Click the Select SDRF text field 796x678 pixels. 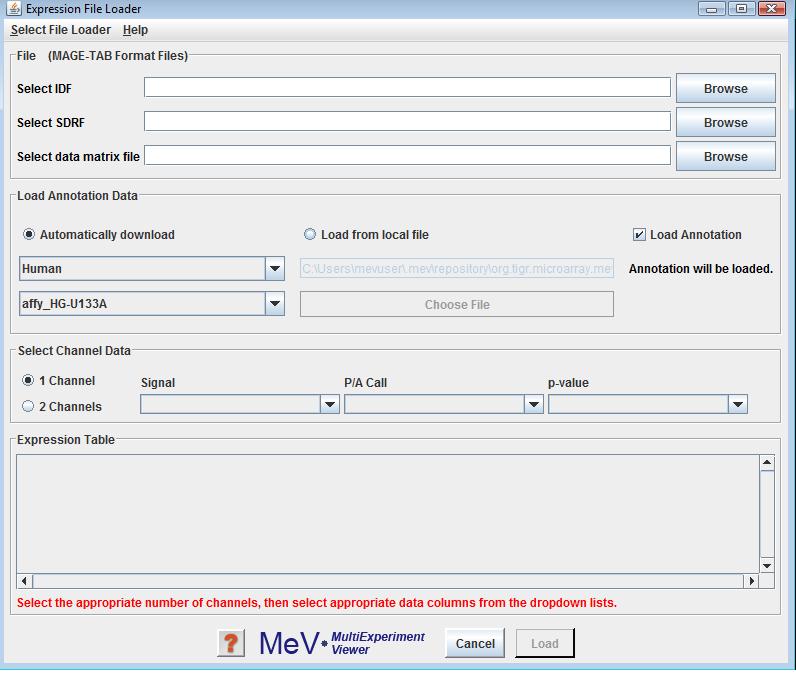(407, 122)
